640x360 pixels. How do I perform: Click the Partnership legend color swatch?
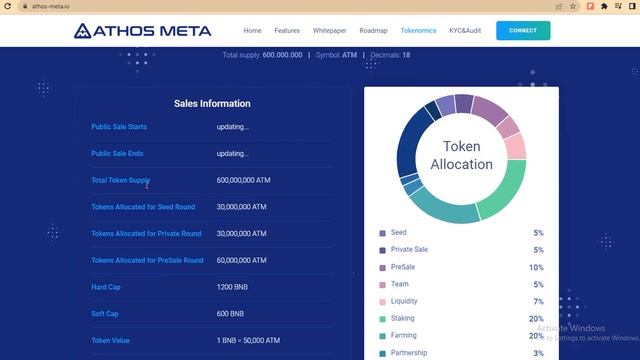[x=382, y=353]
